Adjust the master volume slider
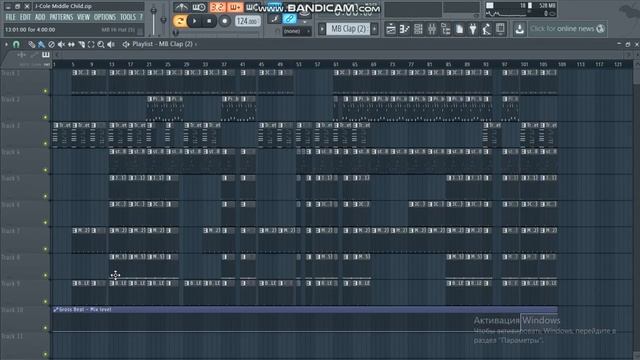The image size is (640, 360). 153,20
